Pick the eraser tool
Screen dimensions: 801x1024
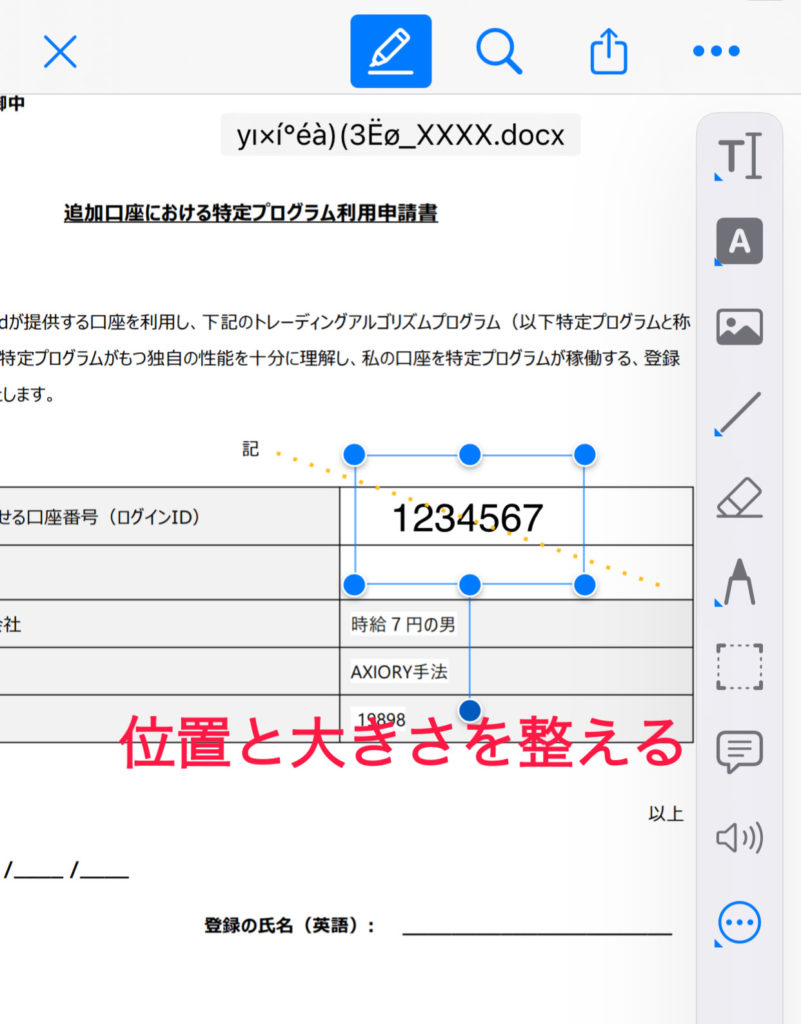(x=740, y=498)
